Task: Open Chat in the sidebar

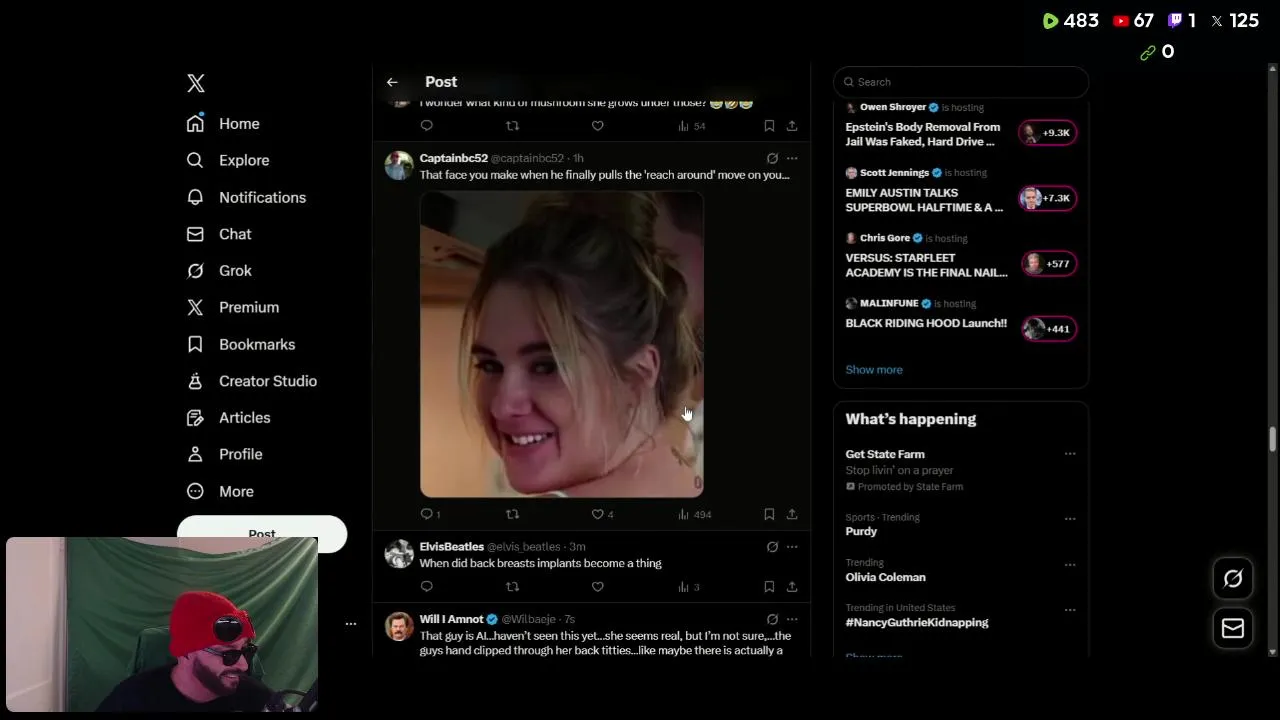Action: [x=219, y=234]
